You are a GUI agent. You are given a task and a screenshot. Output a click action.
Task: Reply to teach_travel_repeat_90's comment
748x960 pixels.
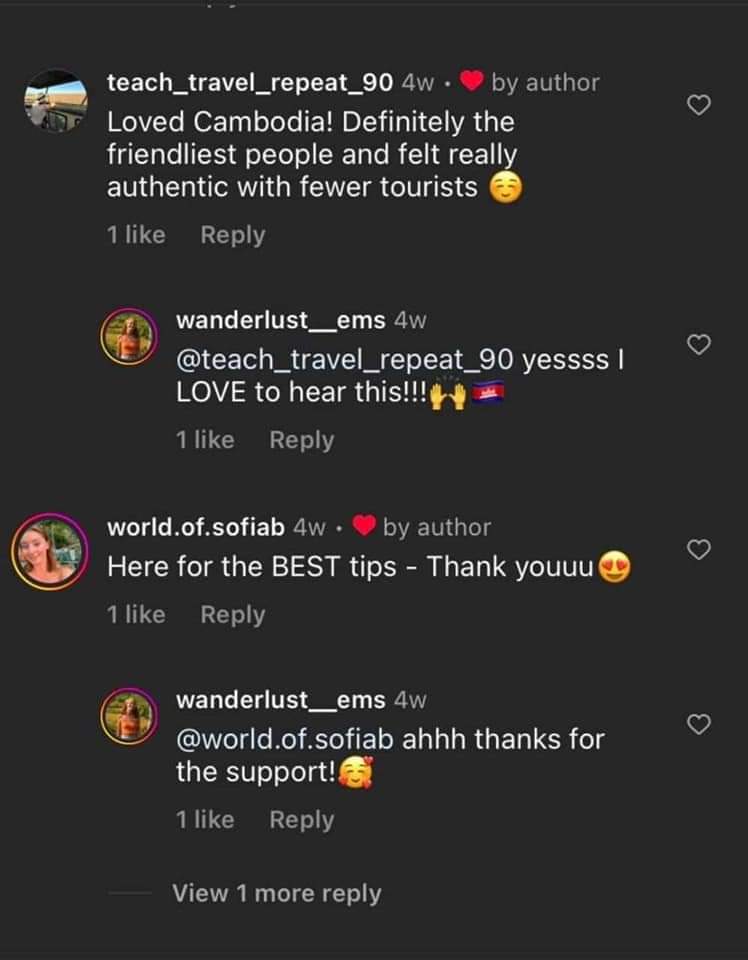(x=232, y=235)
